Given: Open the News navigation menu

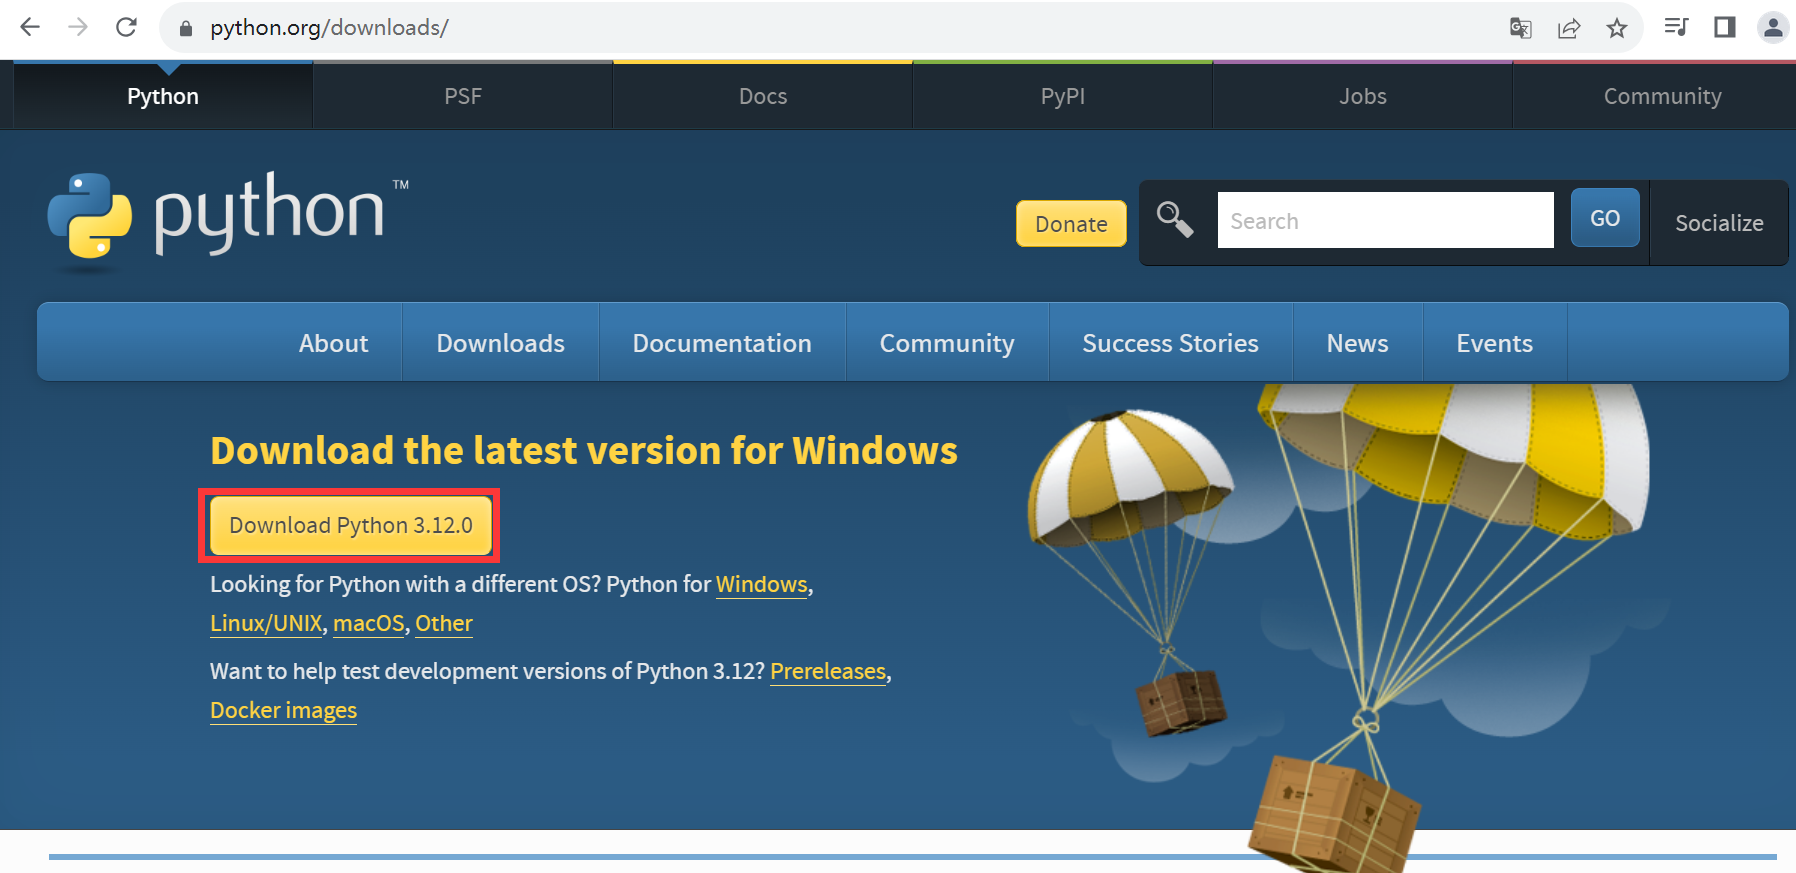Looking at the screenshot, I should pyautogui.click(x=1357, y=343).
